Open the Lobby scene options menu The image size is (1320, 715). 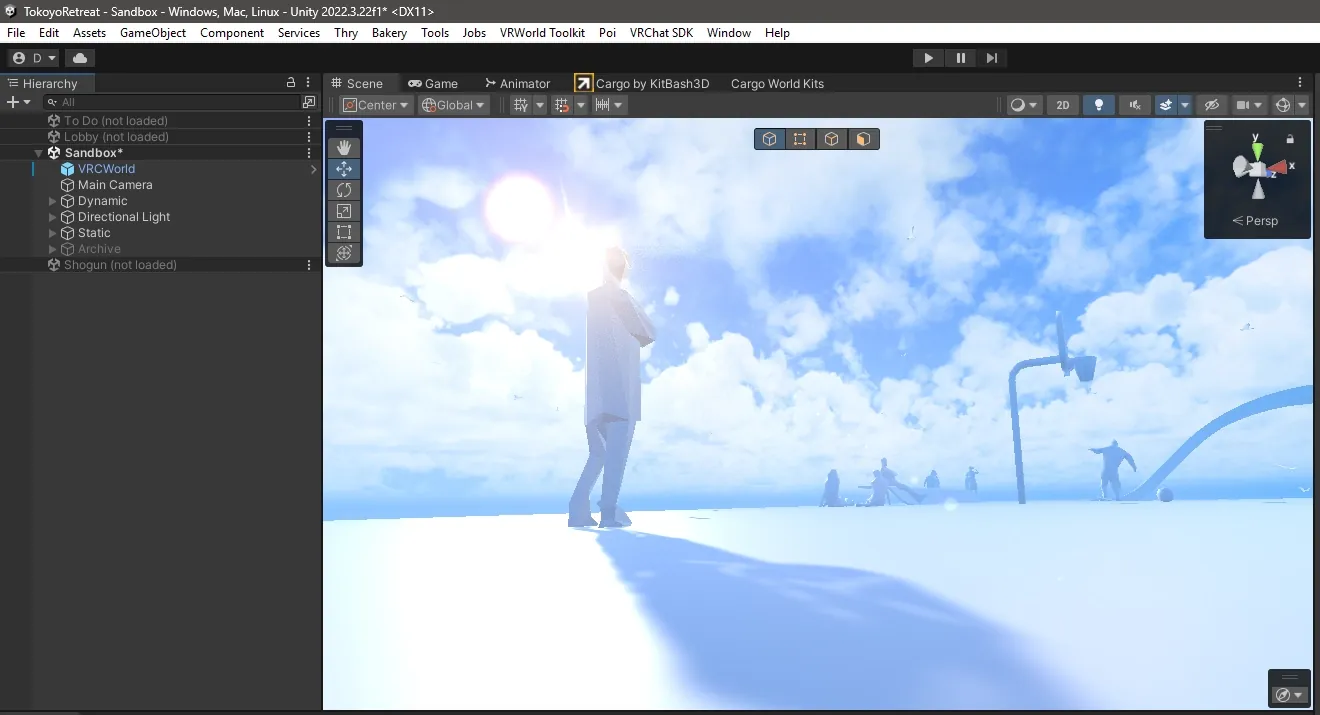309,137
